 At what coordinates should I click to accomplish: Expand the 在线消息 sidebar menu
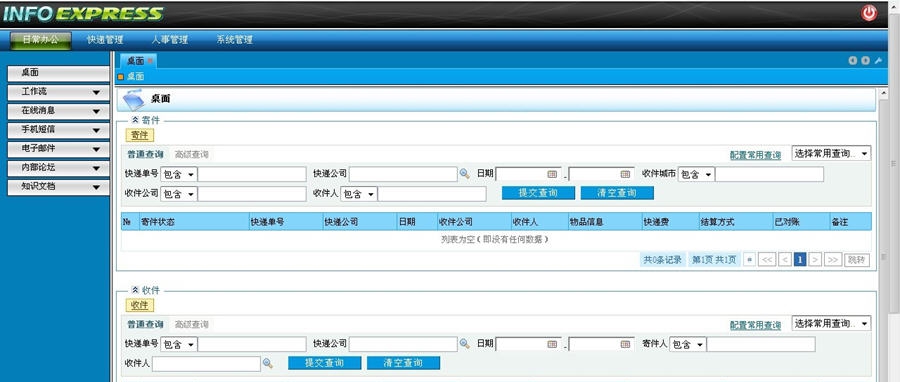[x=58, y=111]
